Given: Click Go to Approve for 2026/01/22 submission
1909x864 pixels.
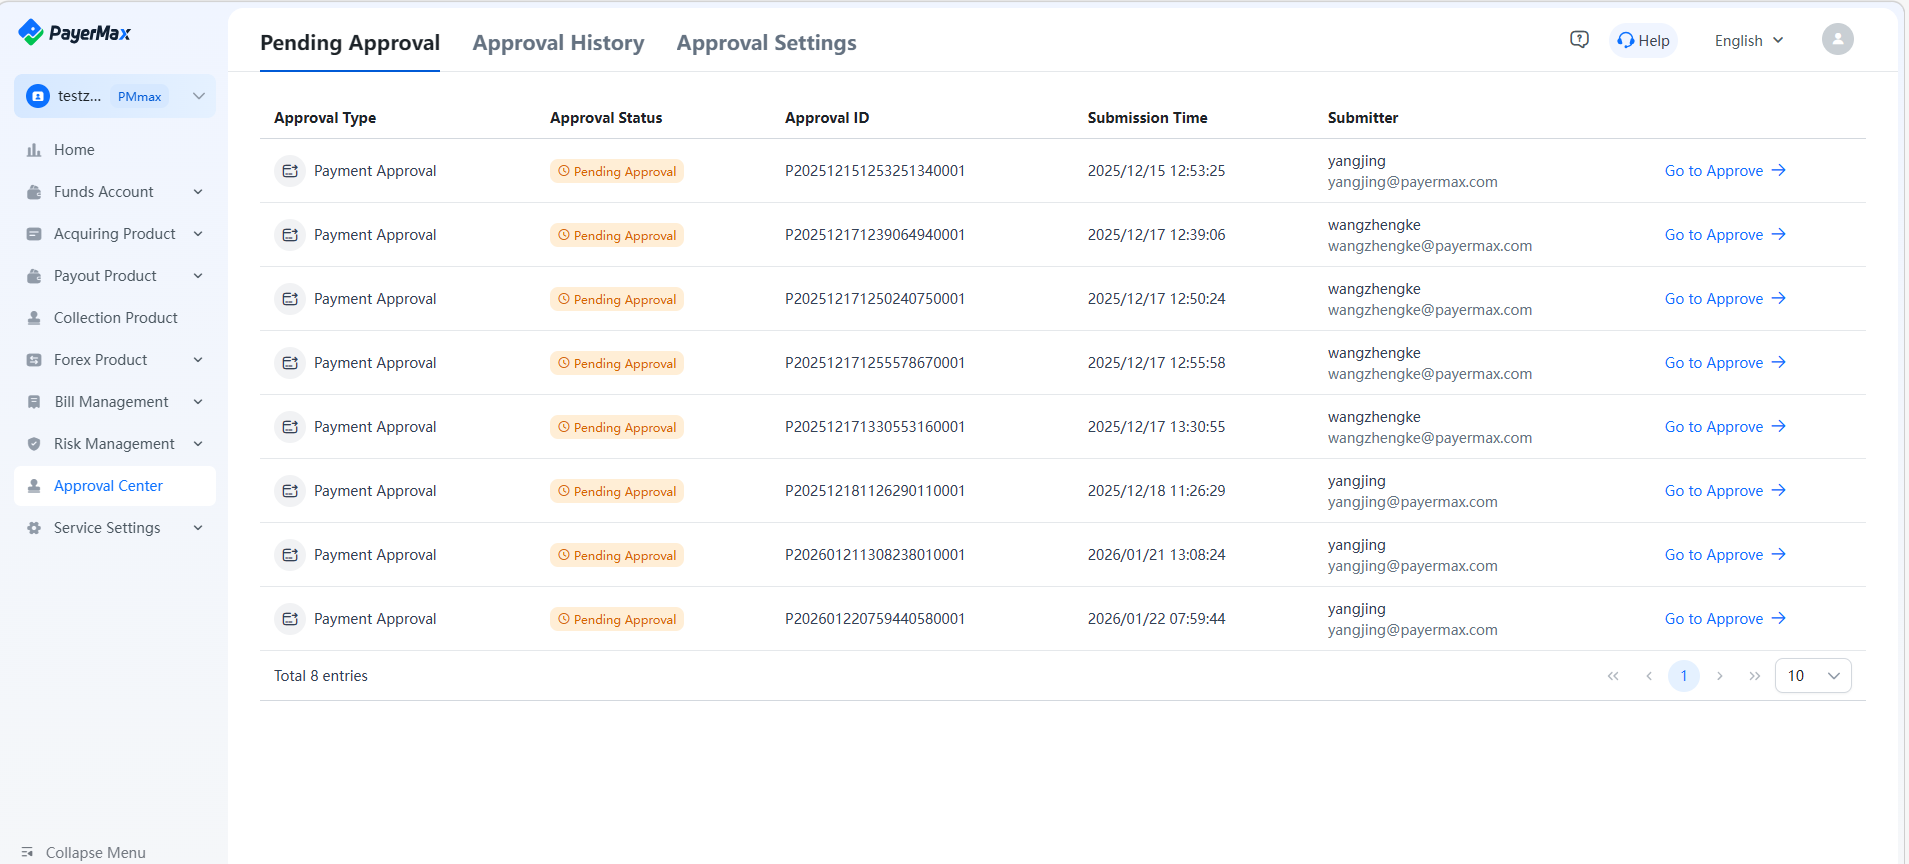Looking at the screenshot, I should click(x=1724, y=619).
